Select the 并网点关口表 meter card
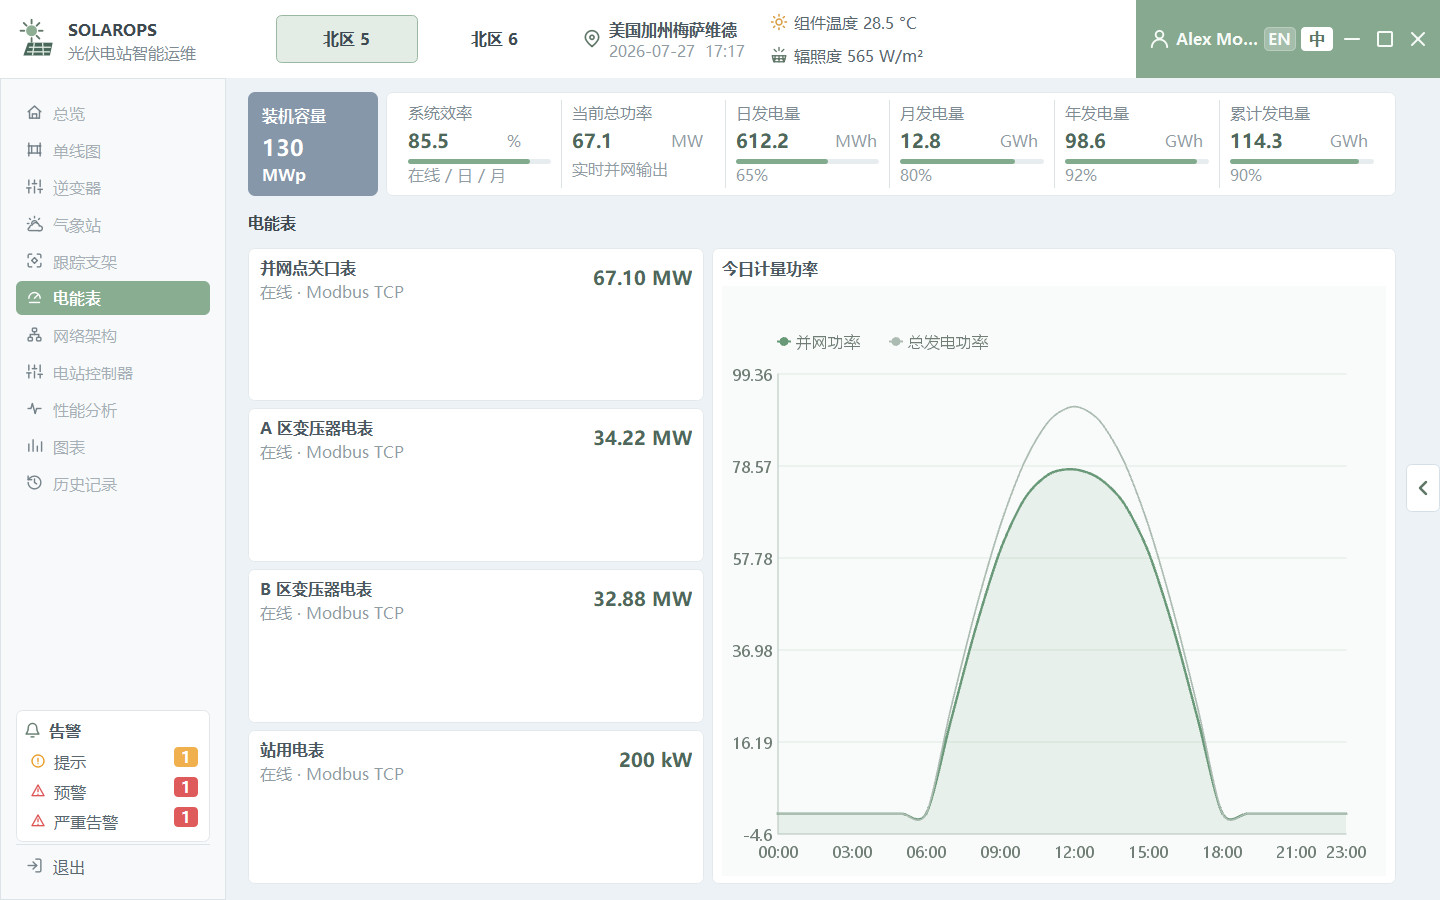 click(x=476, y=325)
